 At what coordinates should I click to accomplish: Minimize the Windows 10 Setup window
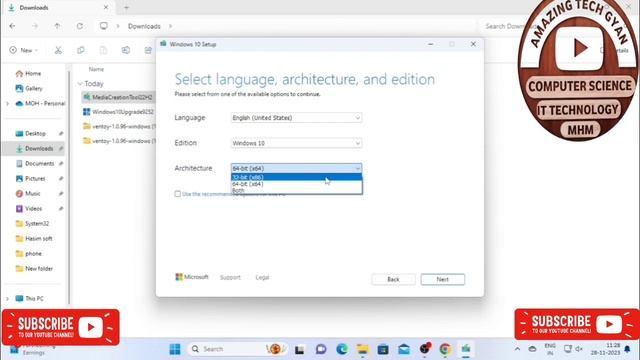pyautogui.click(x=431, y=44)
